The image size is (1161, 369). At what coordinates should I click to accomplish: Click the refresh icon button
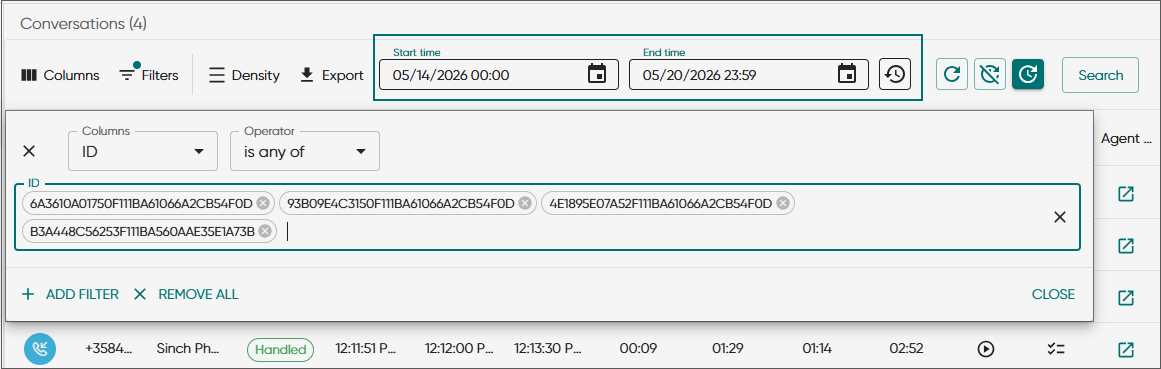(951, 74)
